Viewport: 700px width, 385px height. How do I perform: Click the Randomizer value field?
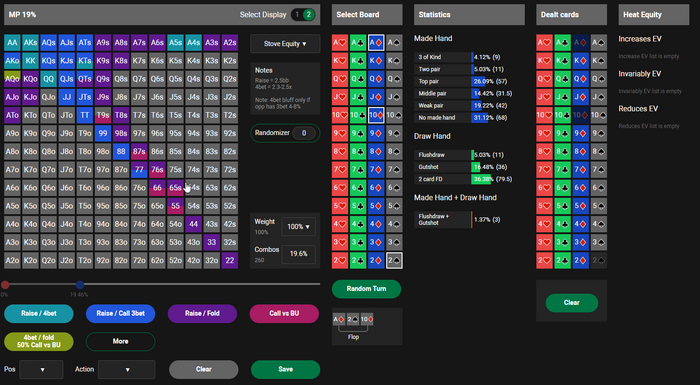coord(304,133)
